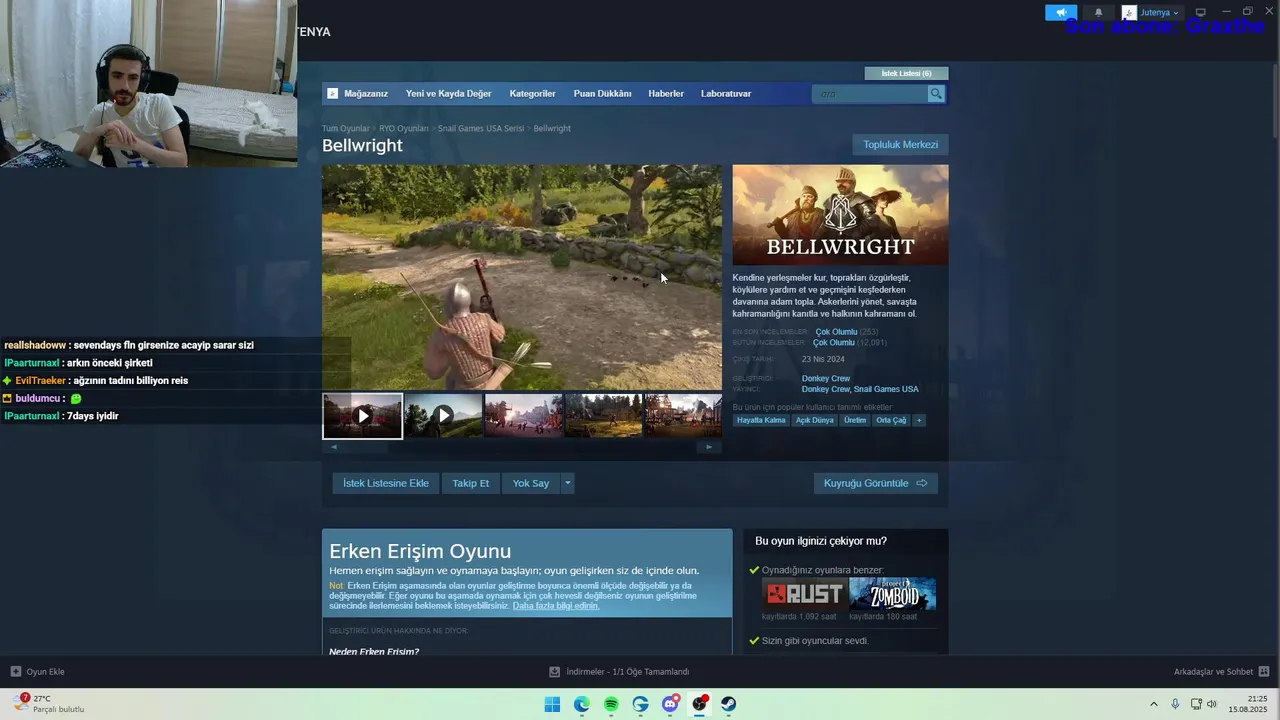The width and height of the screenshot is (1280, 720).
Task: Click the Arkadaşlar ve Sohbet icon
Action: click(1264, 672)
